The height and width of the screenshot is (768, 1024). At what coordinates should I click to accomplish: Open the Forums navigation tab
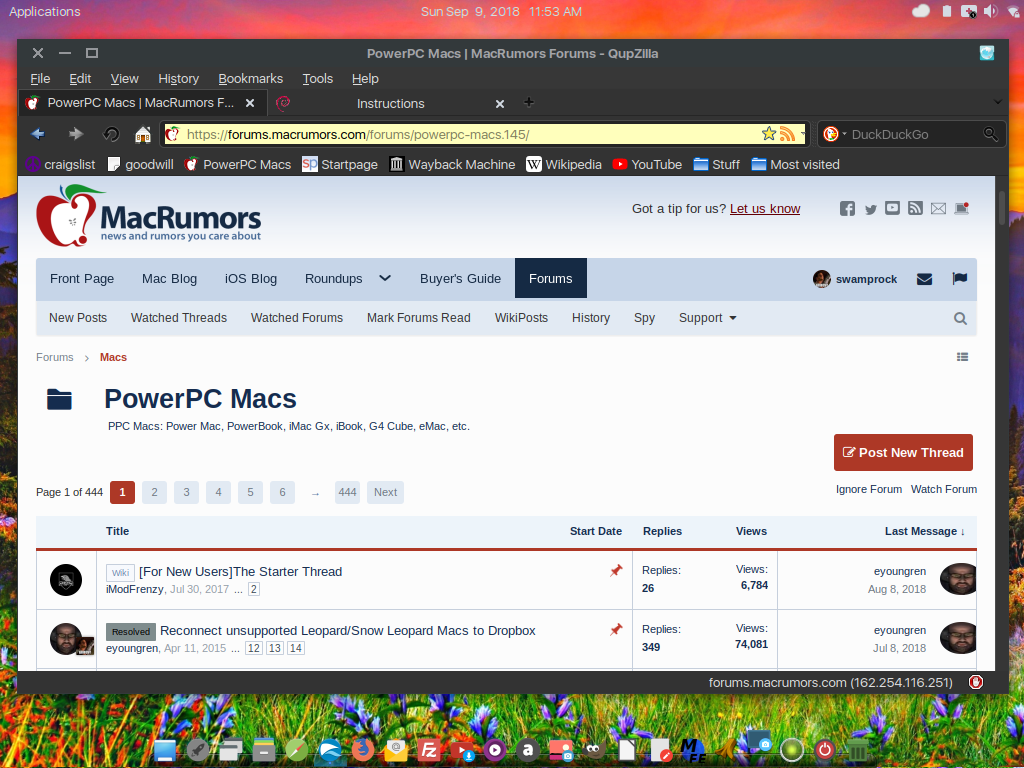tap(551, 278)
